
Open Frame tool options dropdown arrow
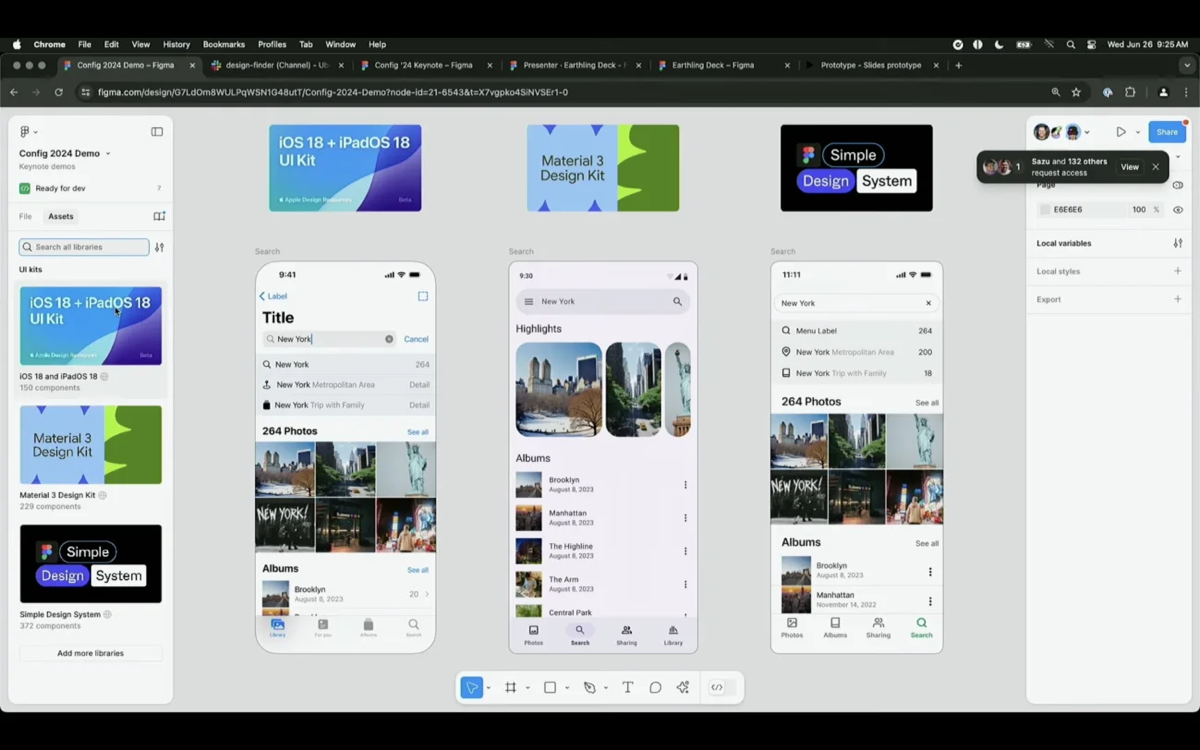527,689
